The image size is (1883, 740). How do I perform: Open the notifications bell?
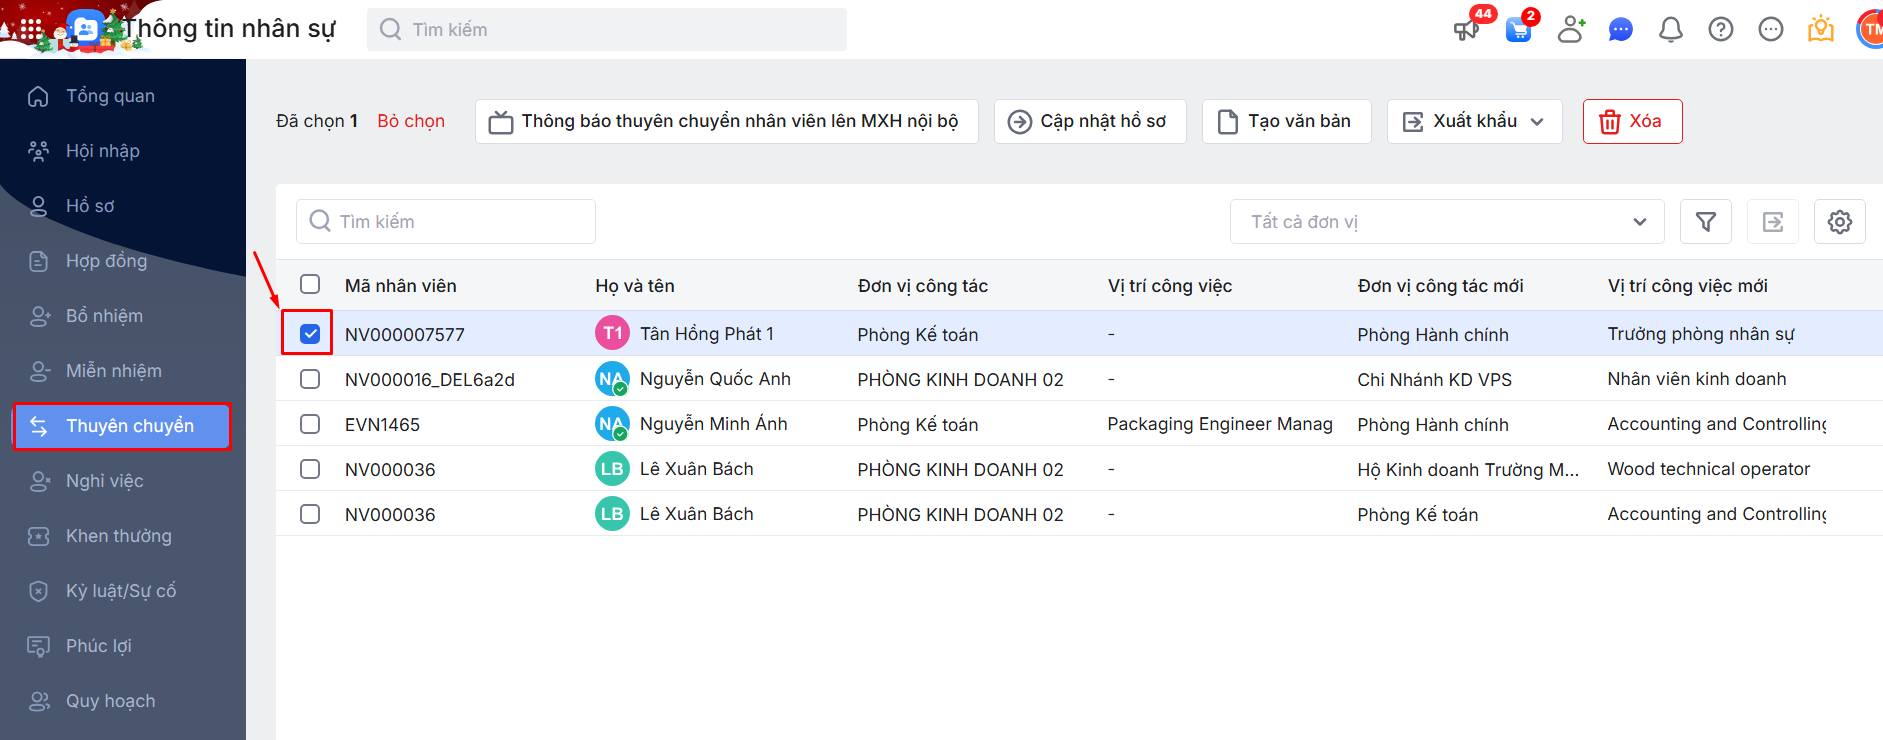tap(1670, 30)
